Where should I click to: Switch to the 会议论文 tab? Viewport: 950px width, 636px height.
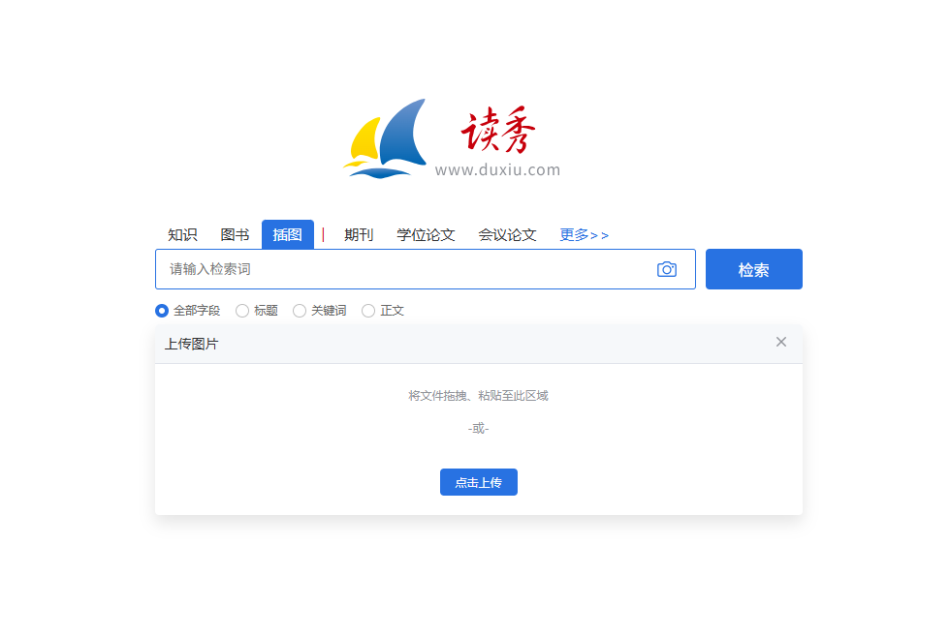(x=507, y=235)
